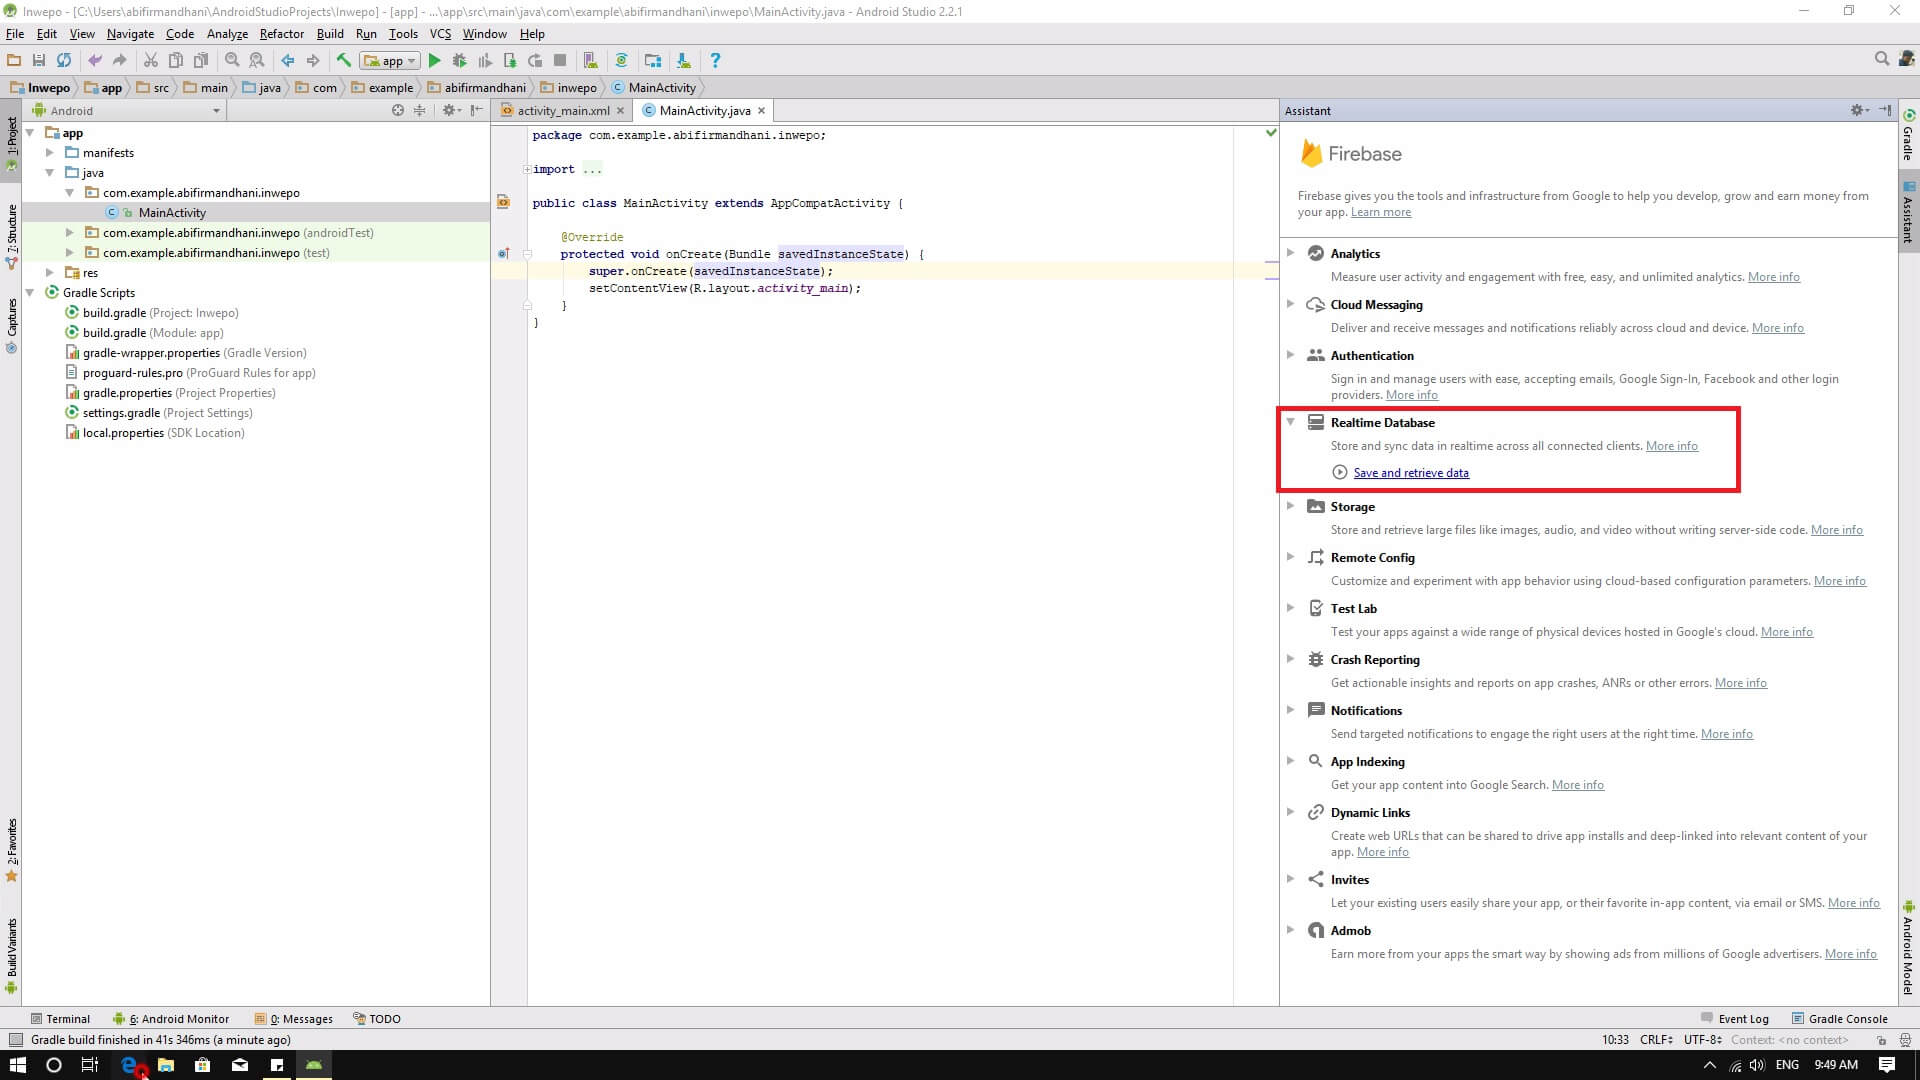Screen dimensions: 1920x1080
Task: Open Android Studio from Windows taskbar
Action: [x=314, y=1065]
